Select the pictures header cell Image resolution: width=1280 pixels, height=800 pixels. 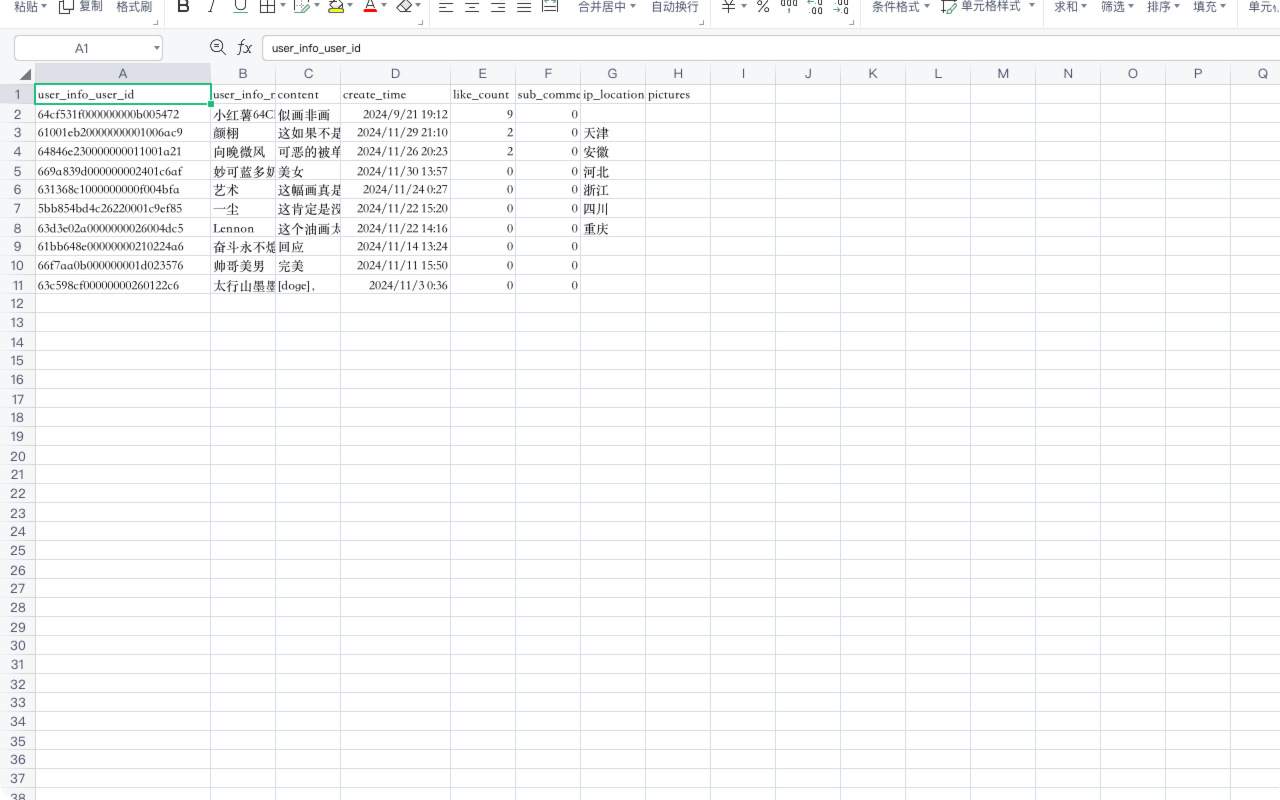coord(677,95)
